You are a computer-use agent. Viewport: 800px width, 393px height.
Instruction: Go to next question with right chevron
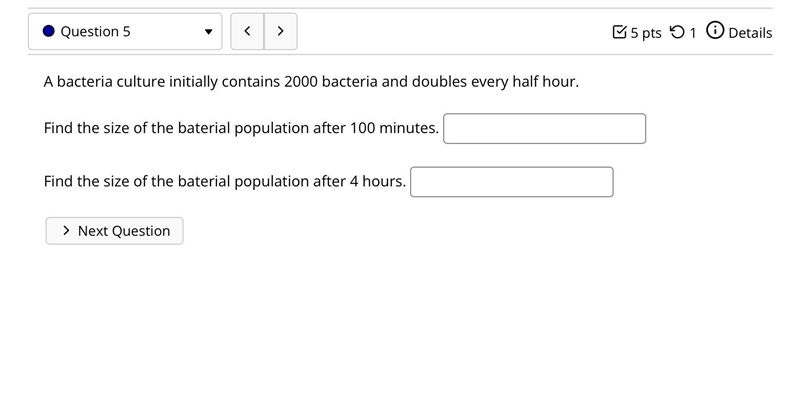tap(280, 31)
